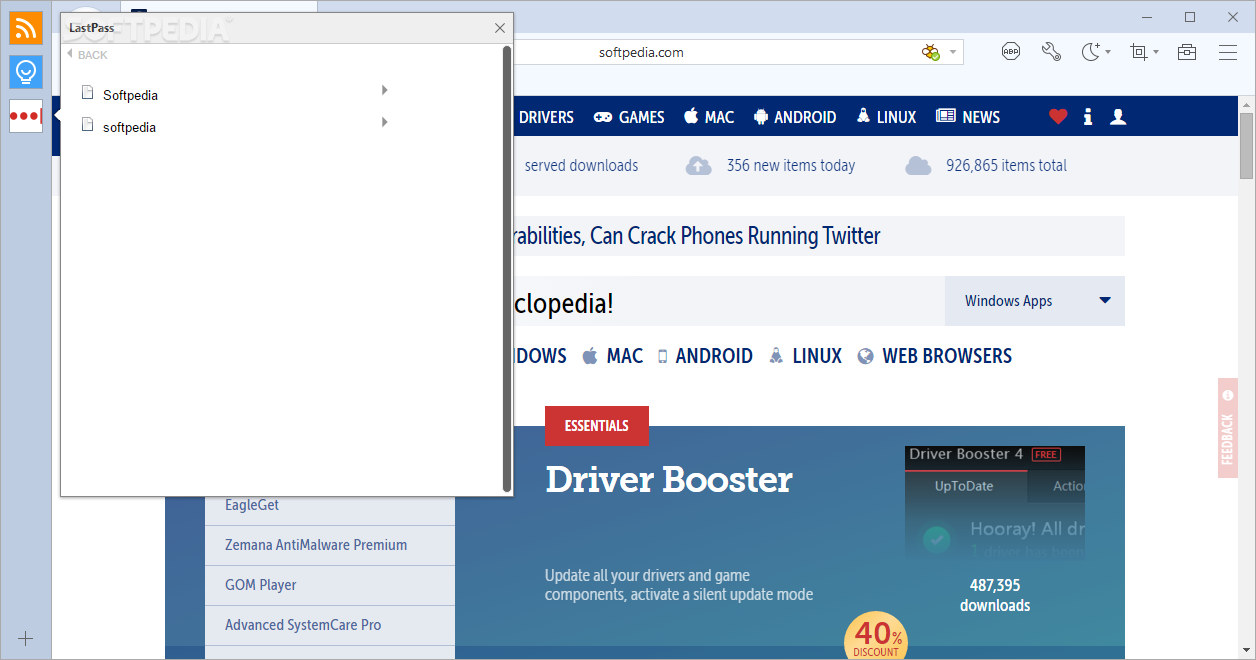Expand the lowercase softpedia entry arrow
This screenshot has height=660, width=1256.
pyautogui.click(x=385, y=123)
